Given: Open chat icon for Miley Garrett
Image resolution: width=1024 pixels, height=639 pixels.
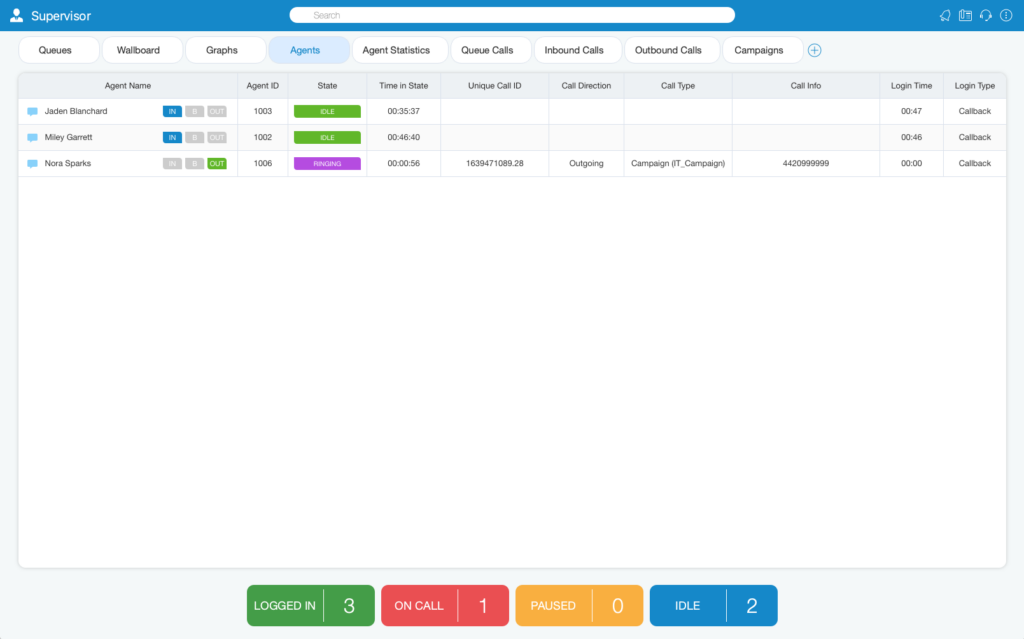Looking at the screenshot, I should (32, 138).
